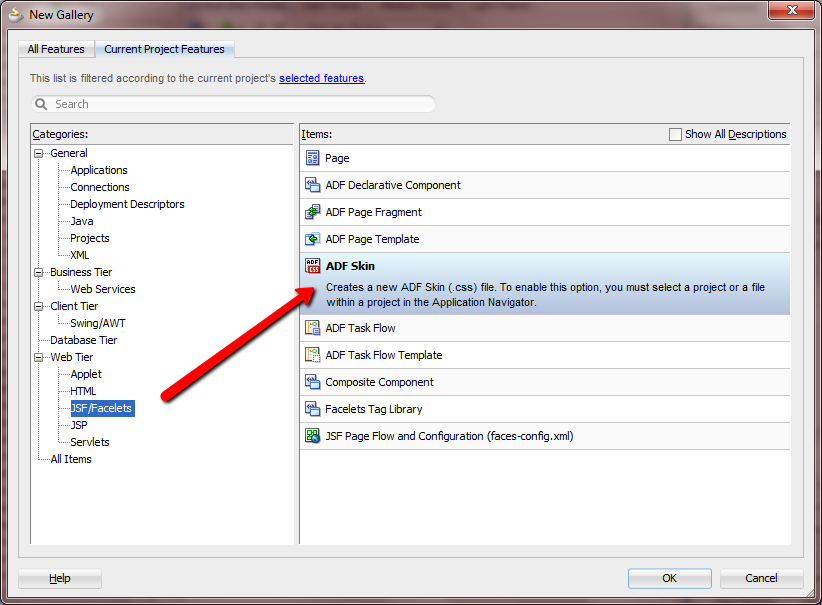822x605 pixels.
Task: Collapse the Client Tier category node
Action: click(x=39, y=307)
